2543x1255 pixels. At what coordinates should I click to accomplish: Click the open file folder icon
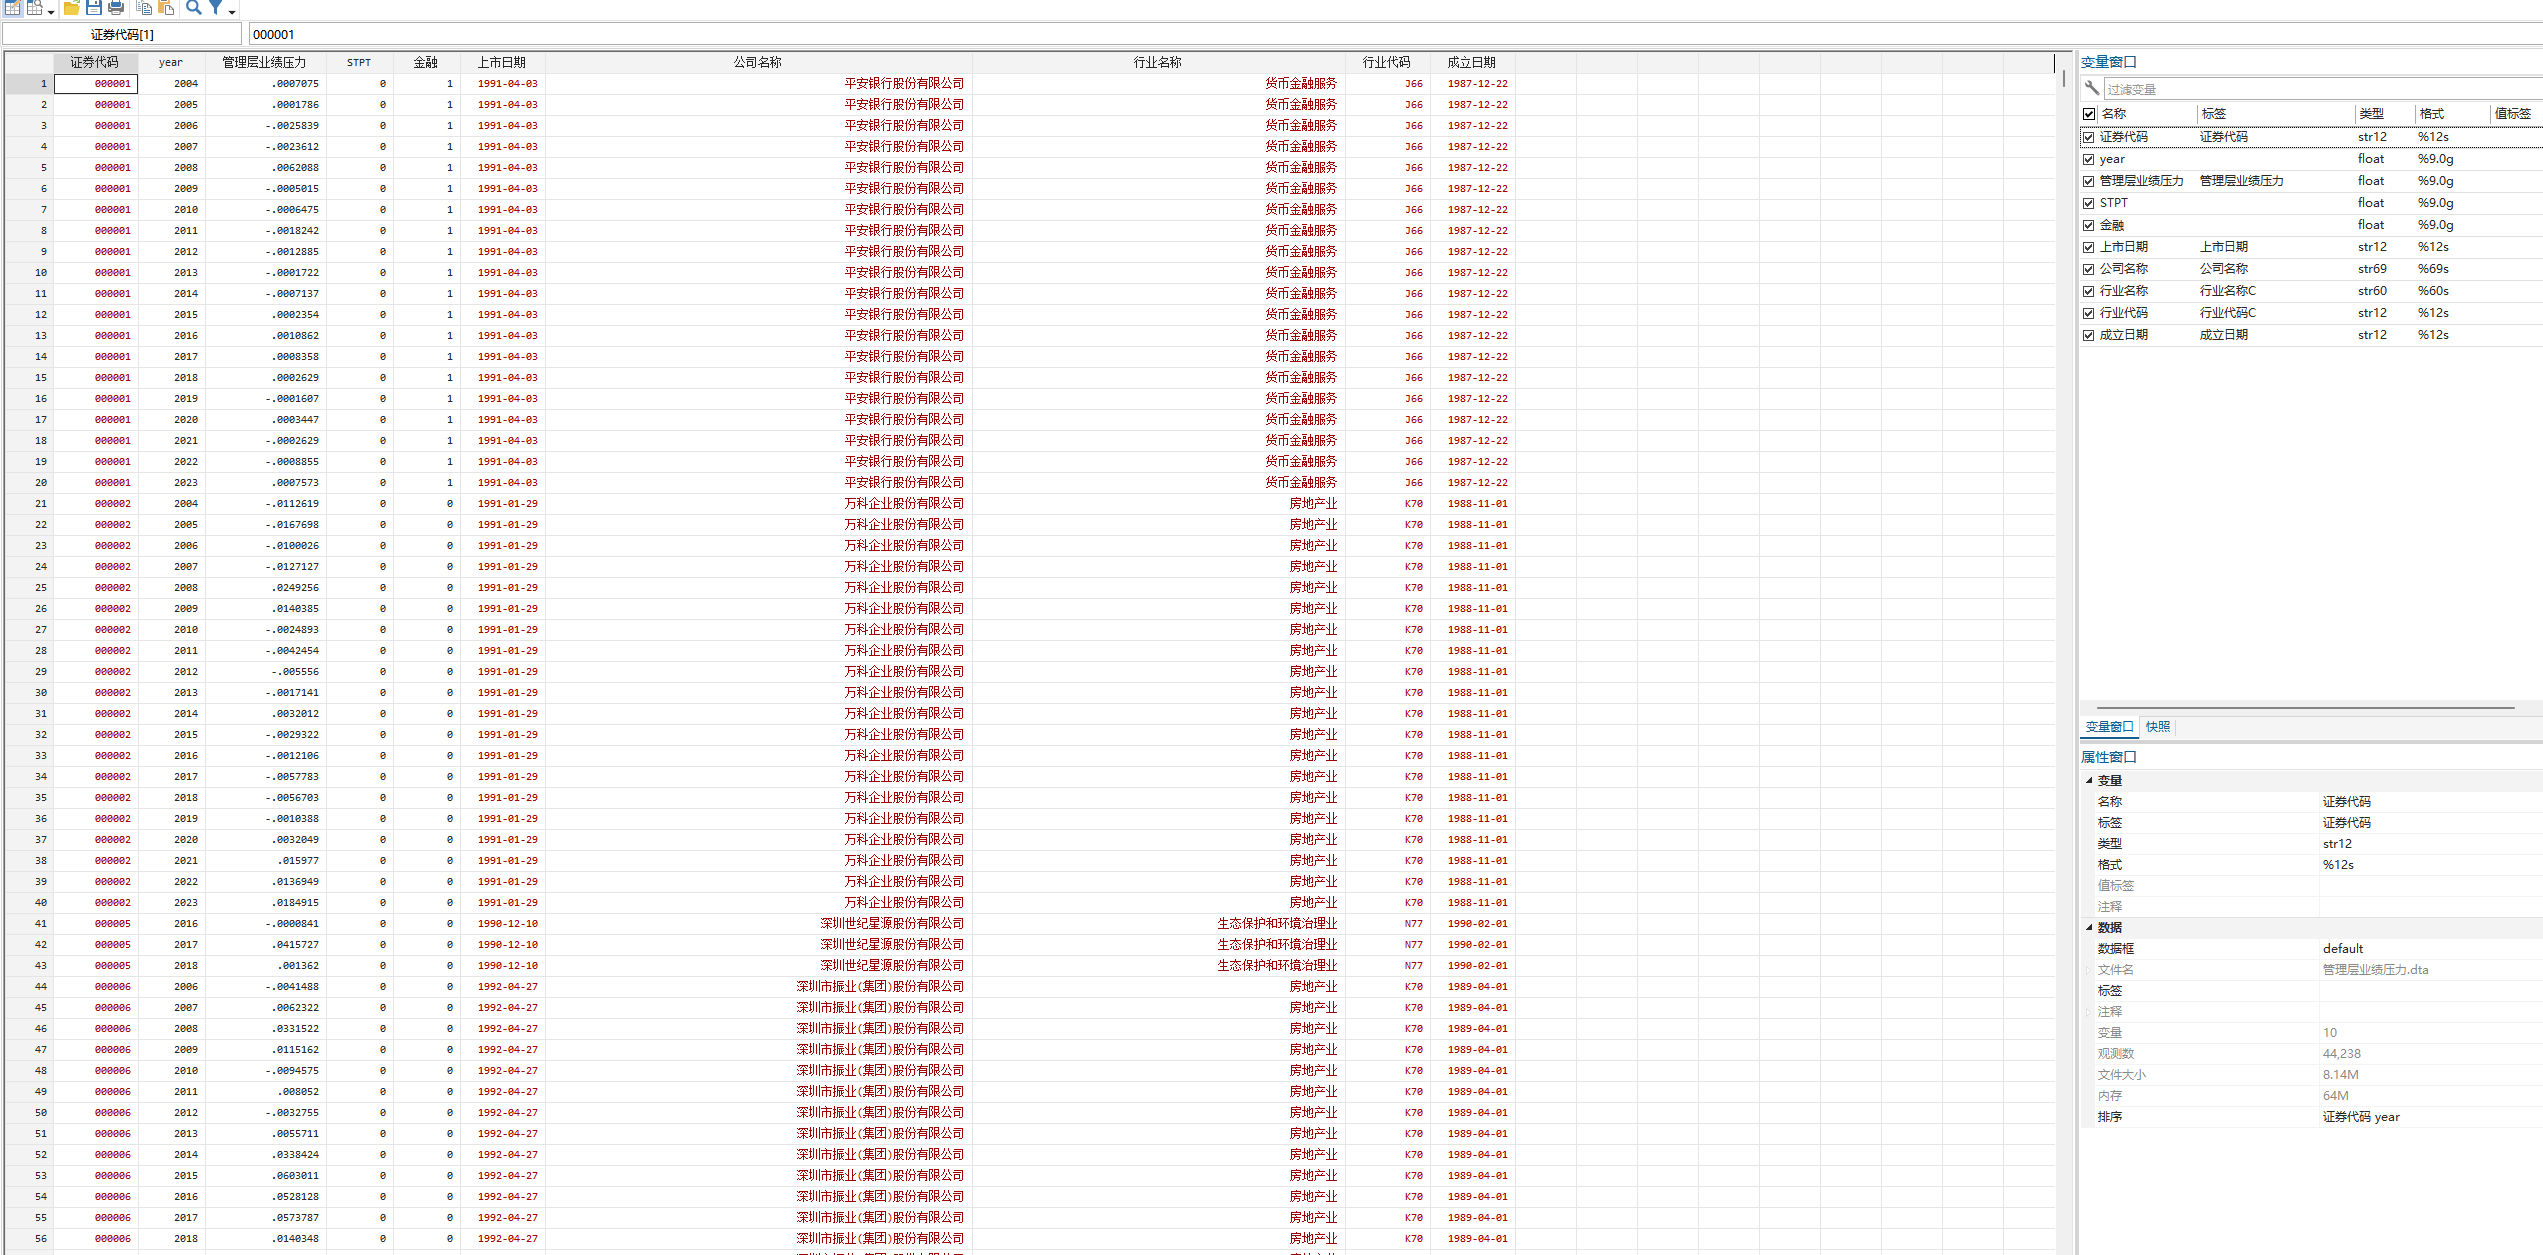(72, 8)
